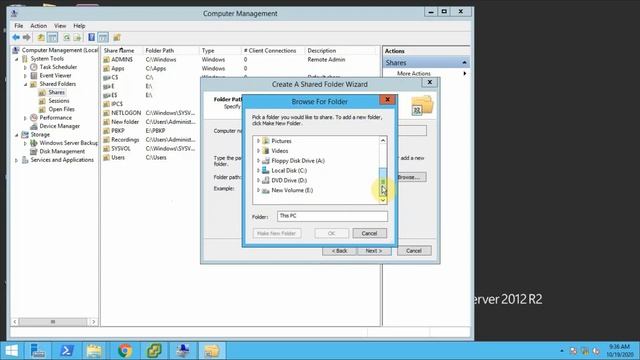640x360 pixels.
Task: Click the blue Help toolbar icon
Action: click(x=91, y=38)
